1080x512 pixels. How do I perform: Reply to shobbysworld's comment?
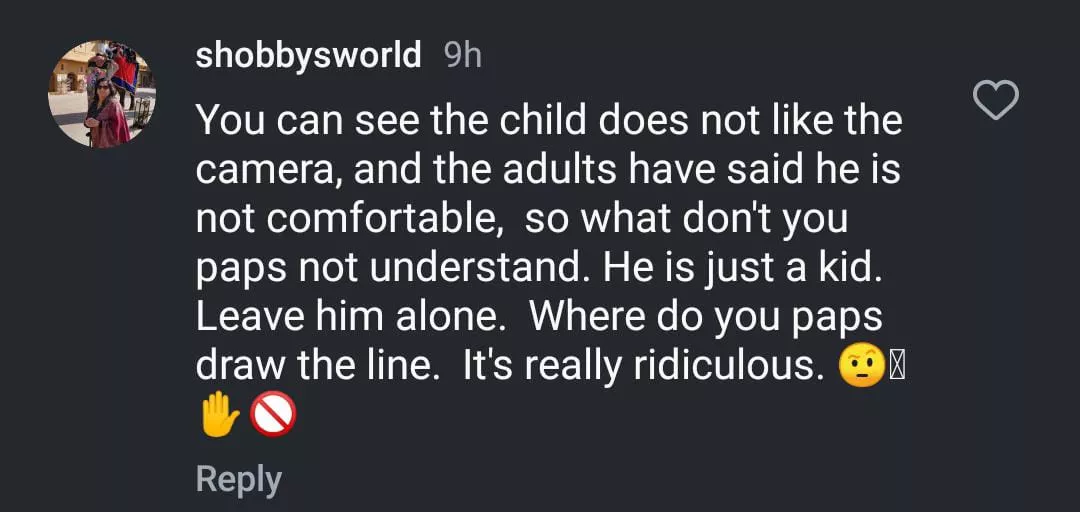point(238,479)
